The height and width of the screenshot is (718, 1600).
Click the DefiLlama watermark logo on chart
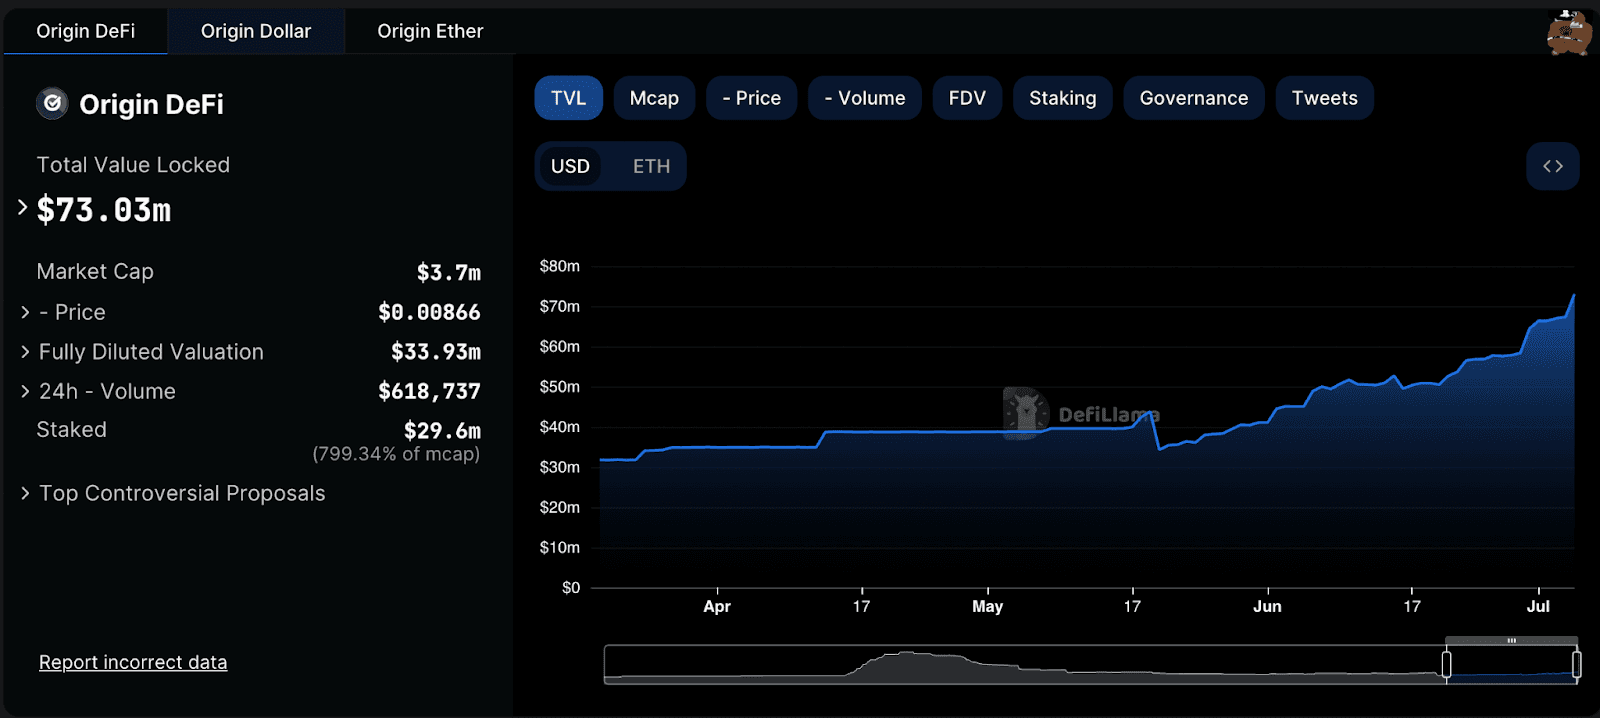[x=1027, y=413]
